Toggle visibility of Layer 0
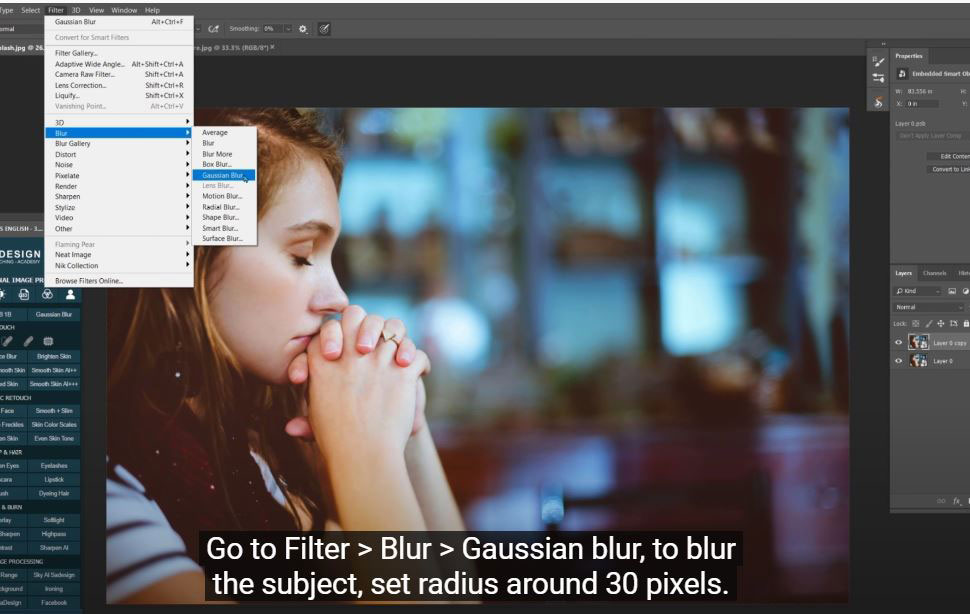 point(898,361)
